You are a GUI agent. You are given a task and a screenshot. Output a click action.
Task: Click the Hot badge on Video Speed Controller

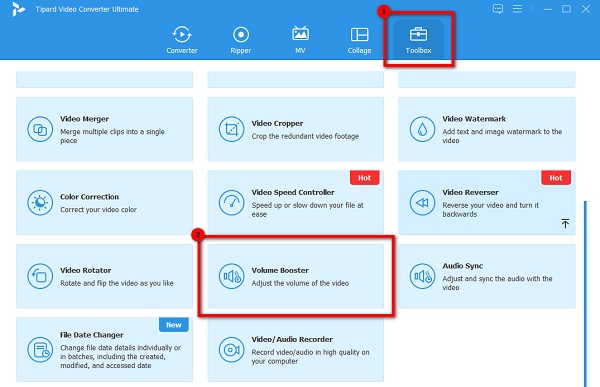click(365, 178)
